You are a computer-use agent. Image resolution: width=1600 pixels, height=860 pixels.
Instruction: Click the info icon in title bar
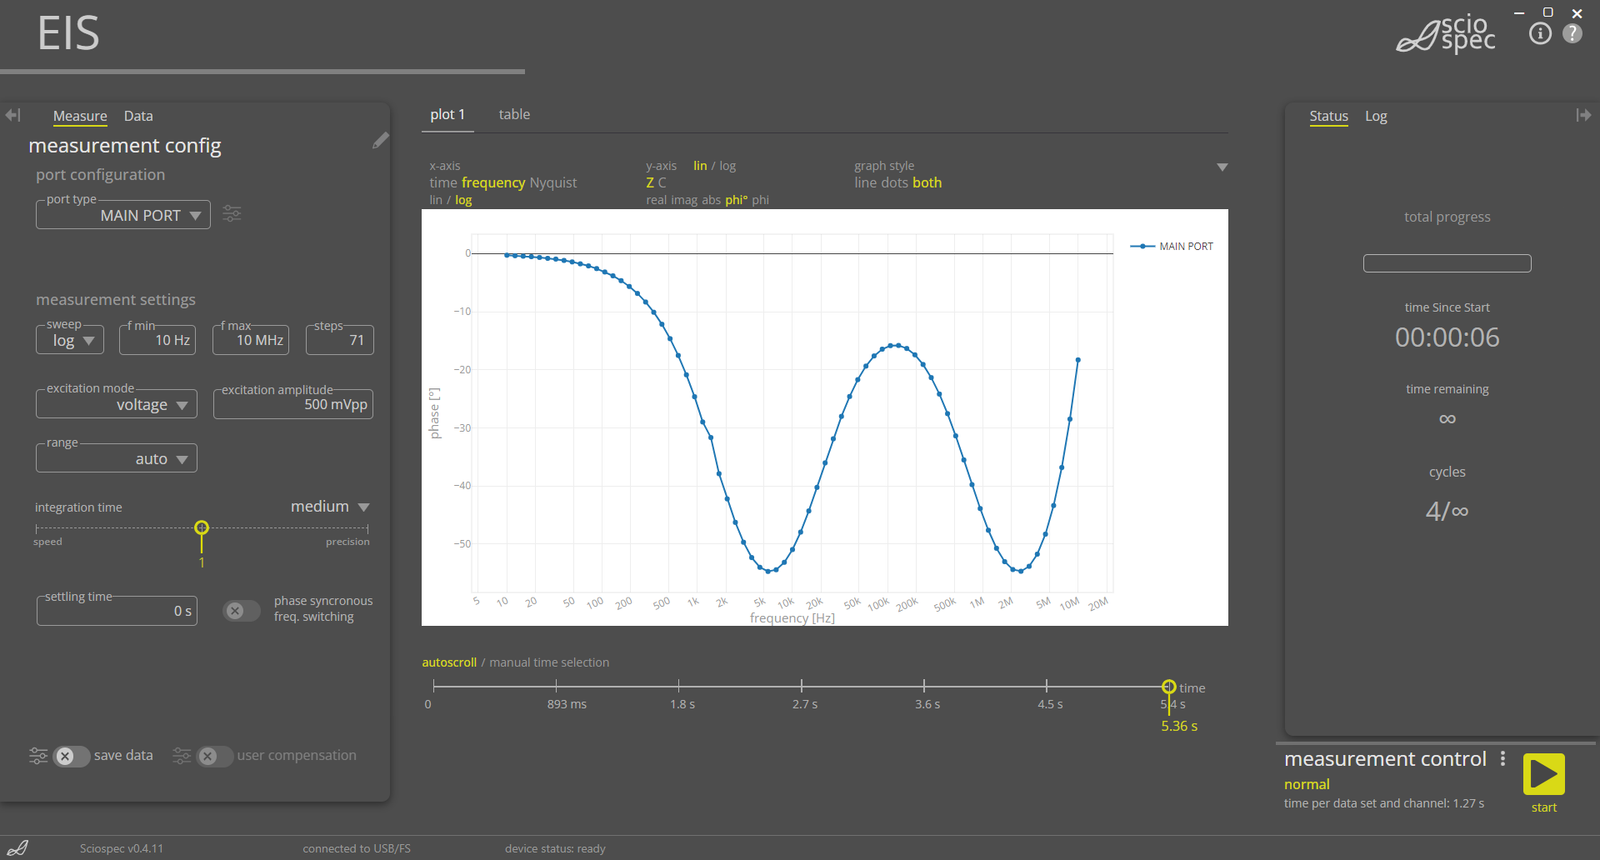click(x=1540, y=34)
